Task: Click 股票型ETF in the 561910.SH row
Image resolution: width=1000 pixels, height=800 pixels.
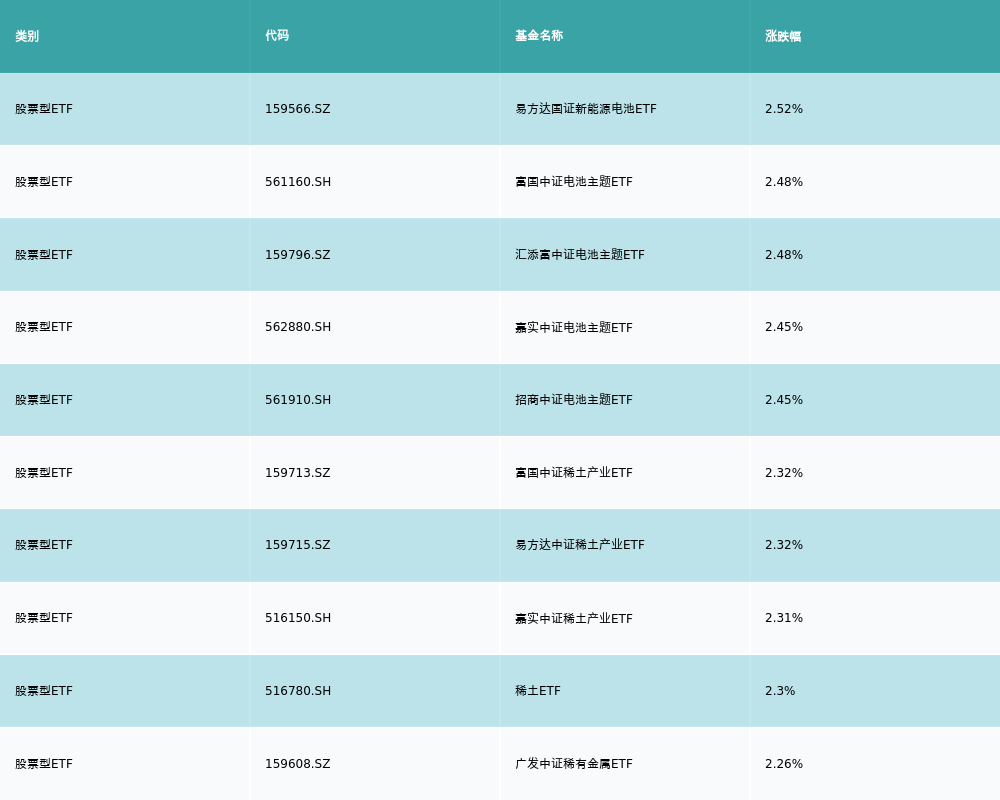Action: [44, 400]
